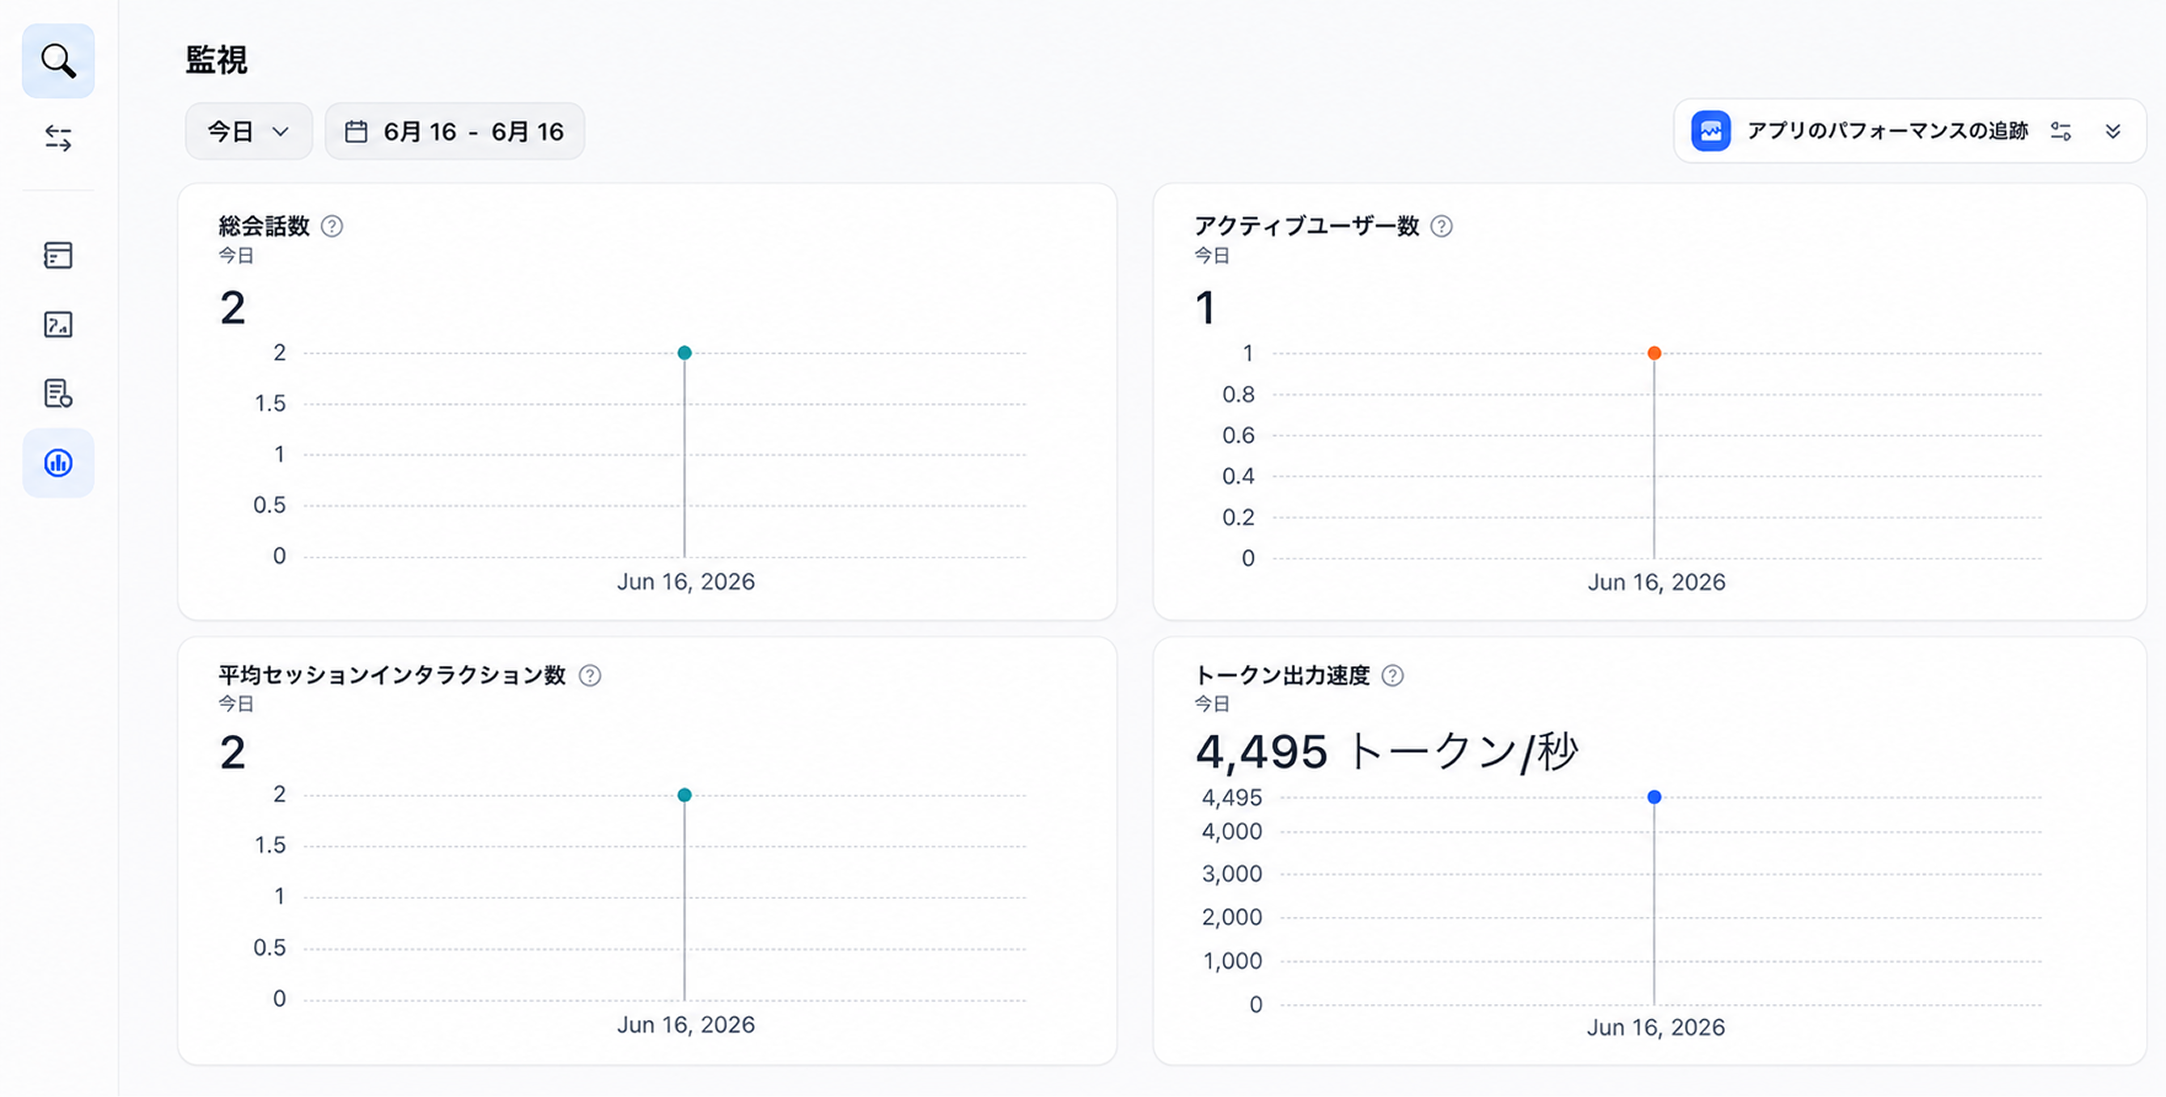This screenshot has height=1097, width=2166.
Task: Click the teal data point in 総会話数 chart
Action: [685, 353]
